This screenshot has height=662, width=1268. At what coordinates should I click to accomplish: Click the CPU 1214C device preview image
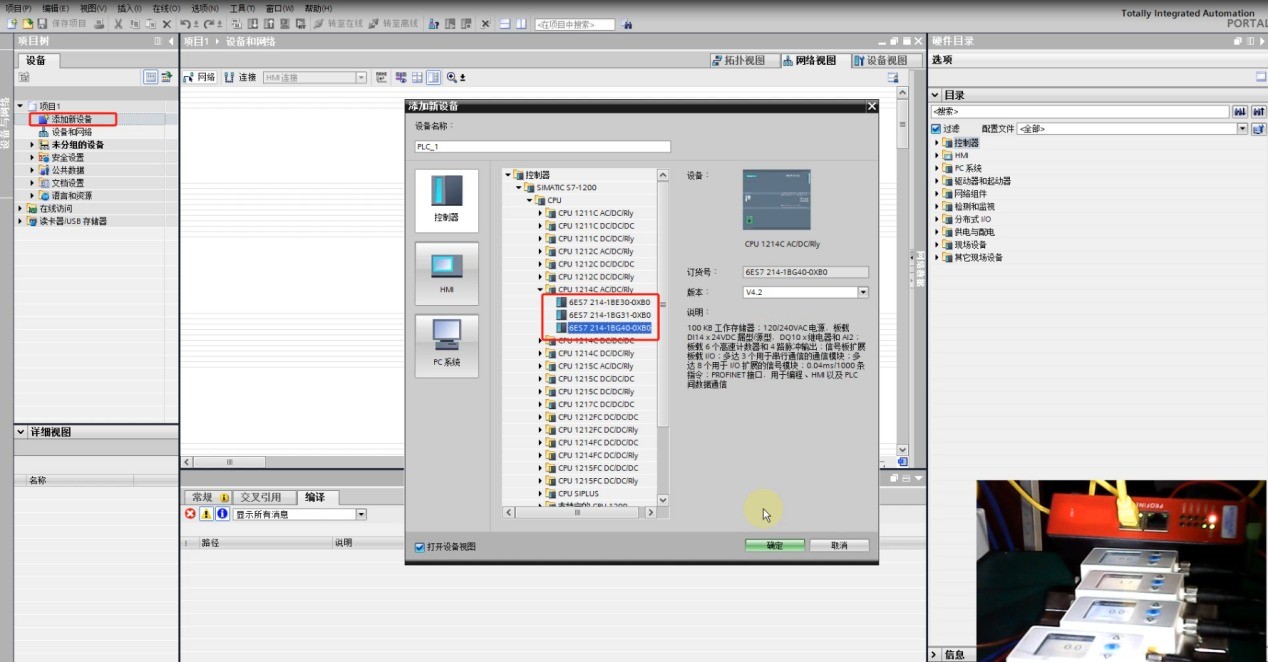tap(776, 201)
